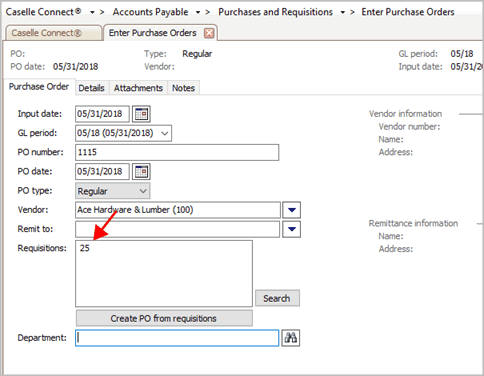
Task: Open Accounts Payable breadcrumb dropdown arrow
Action: [198, 12]
